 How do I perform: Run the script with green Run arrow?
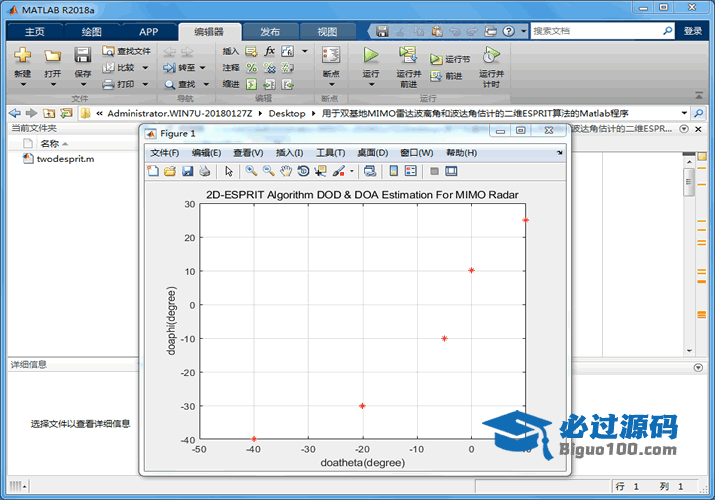[x=371, y=55]
